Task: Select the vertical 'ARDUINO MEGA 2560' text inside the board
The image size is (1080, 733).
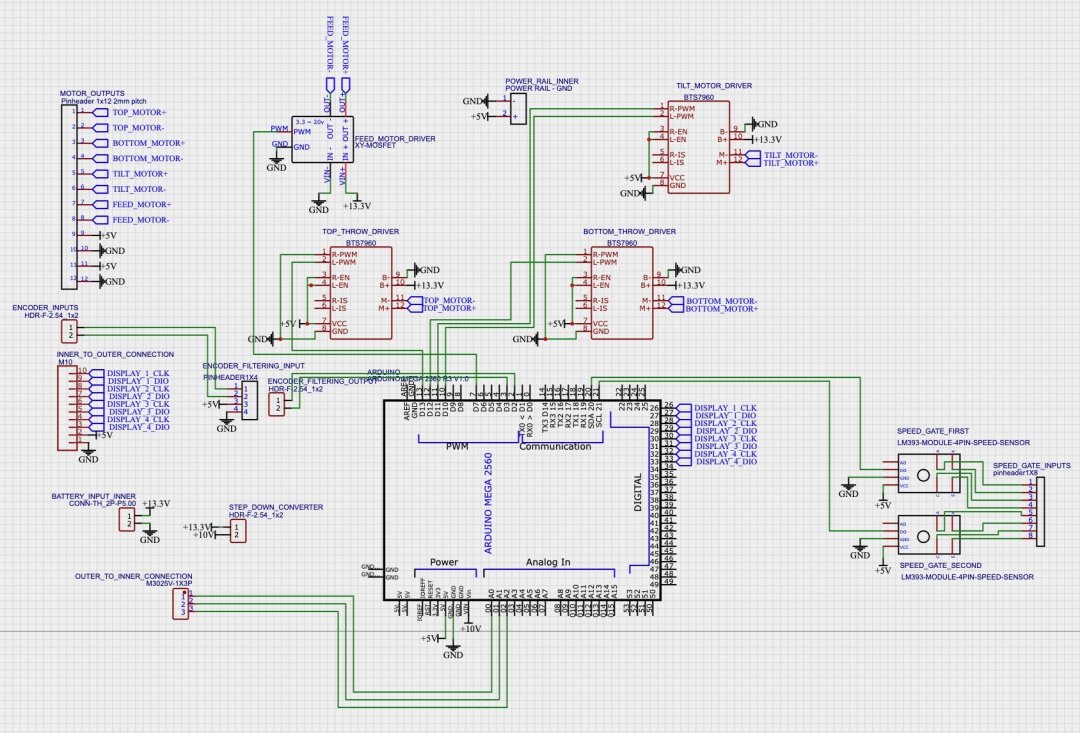Action: coord(488,503)
